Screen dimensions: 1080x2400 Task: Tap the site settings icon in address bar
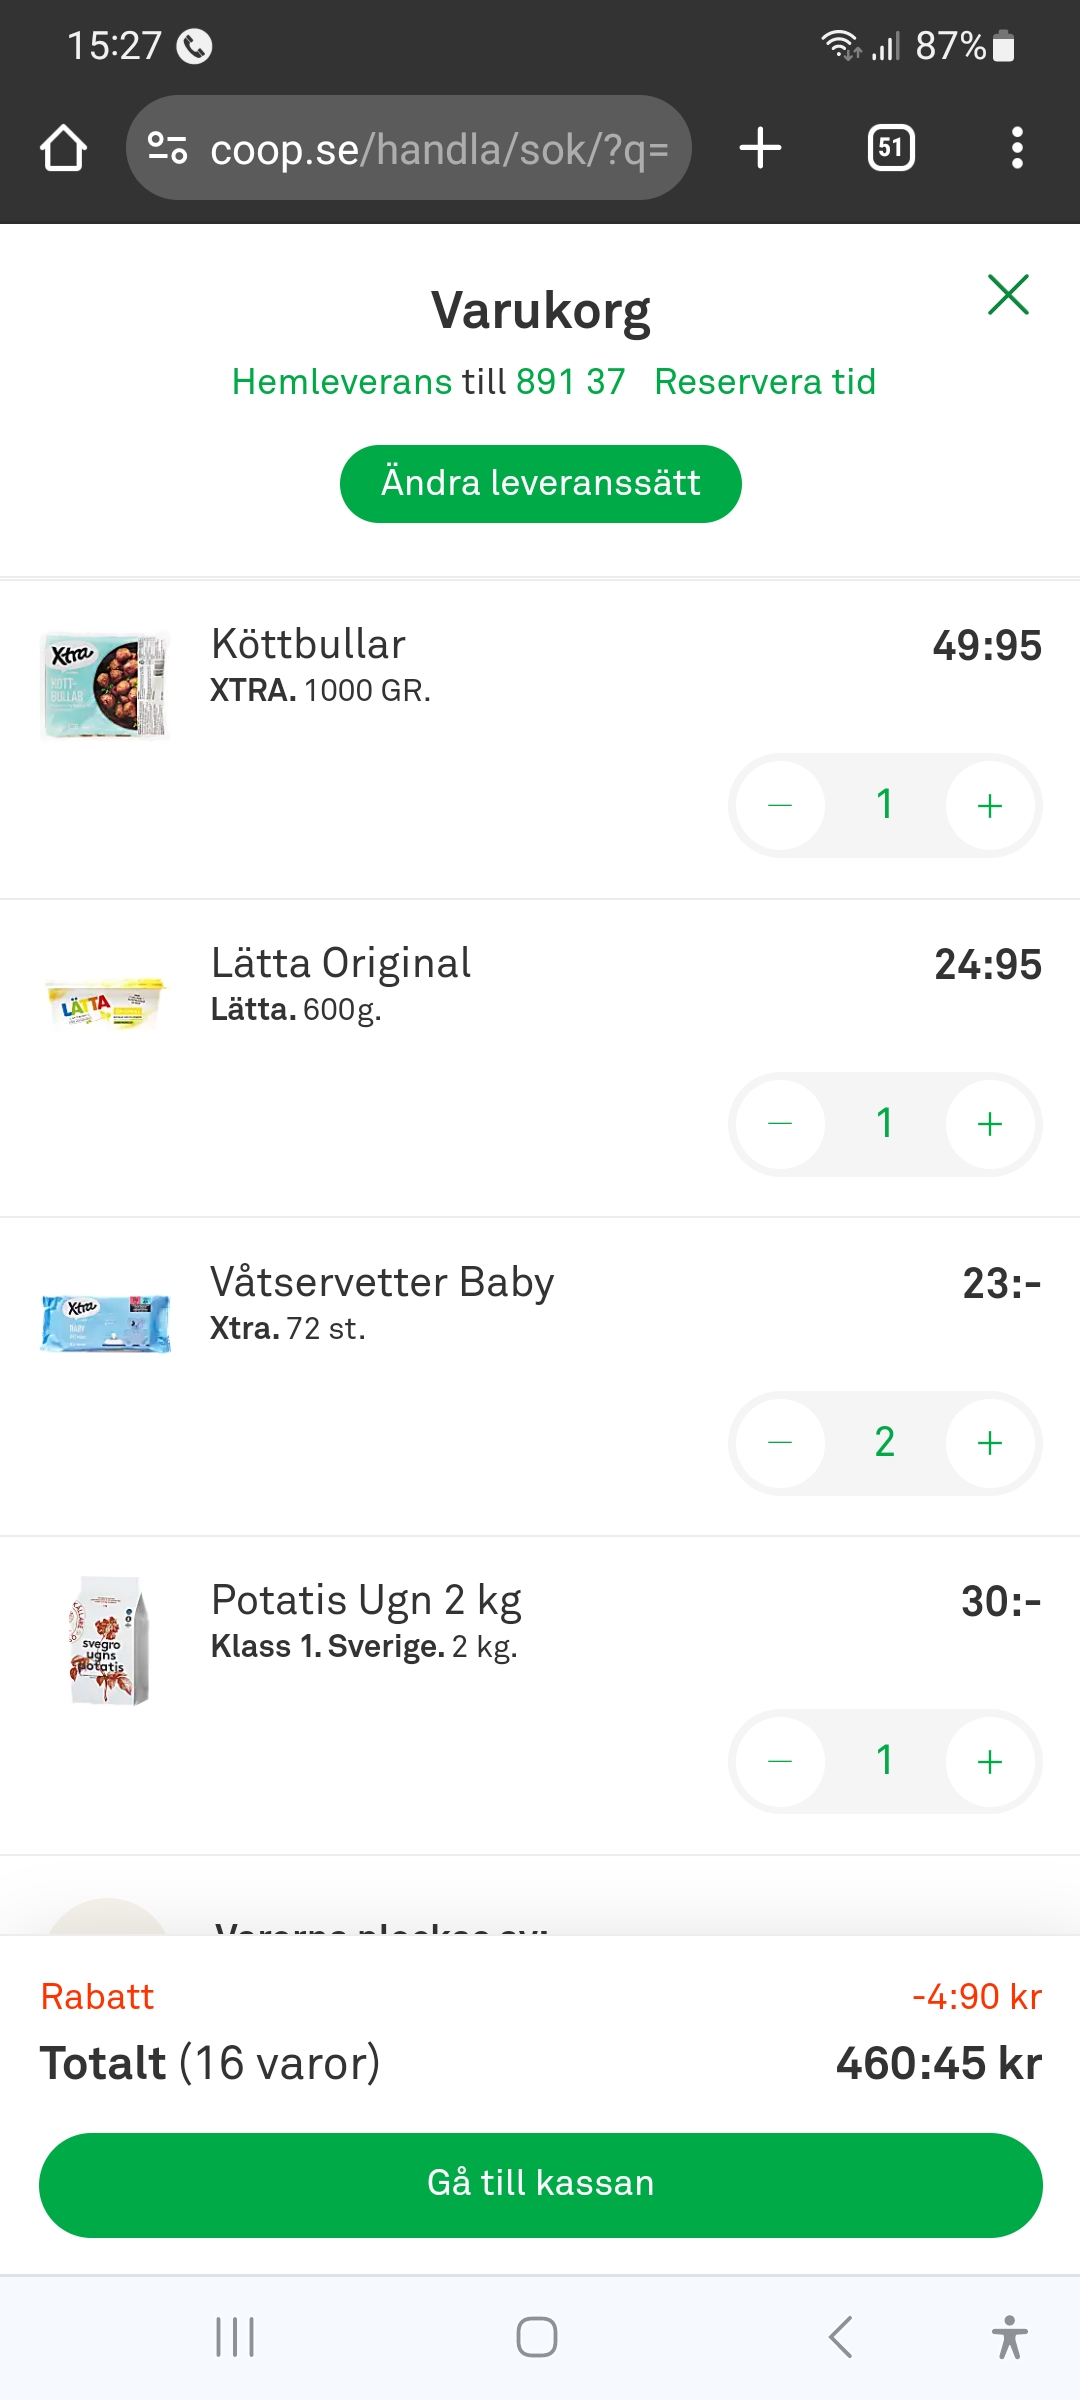click(x=168, y=148)
